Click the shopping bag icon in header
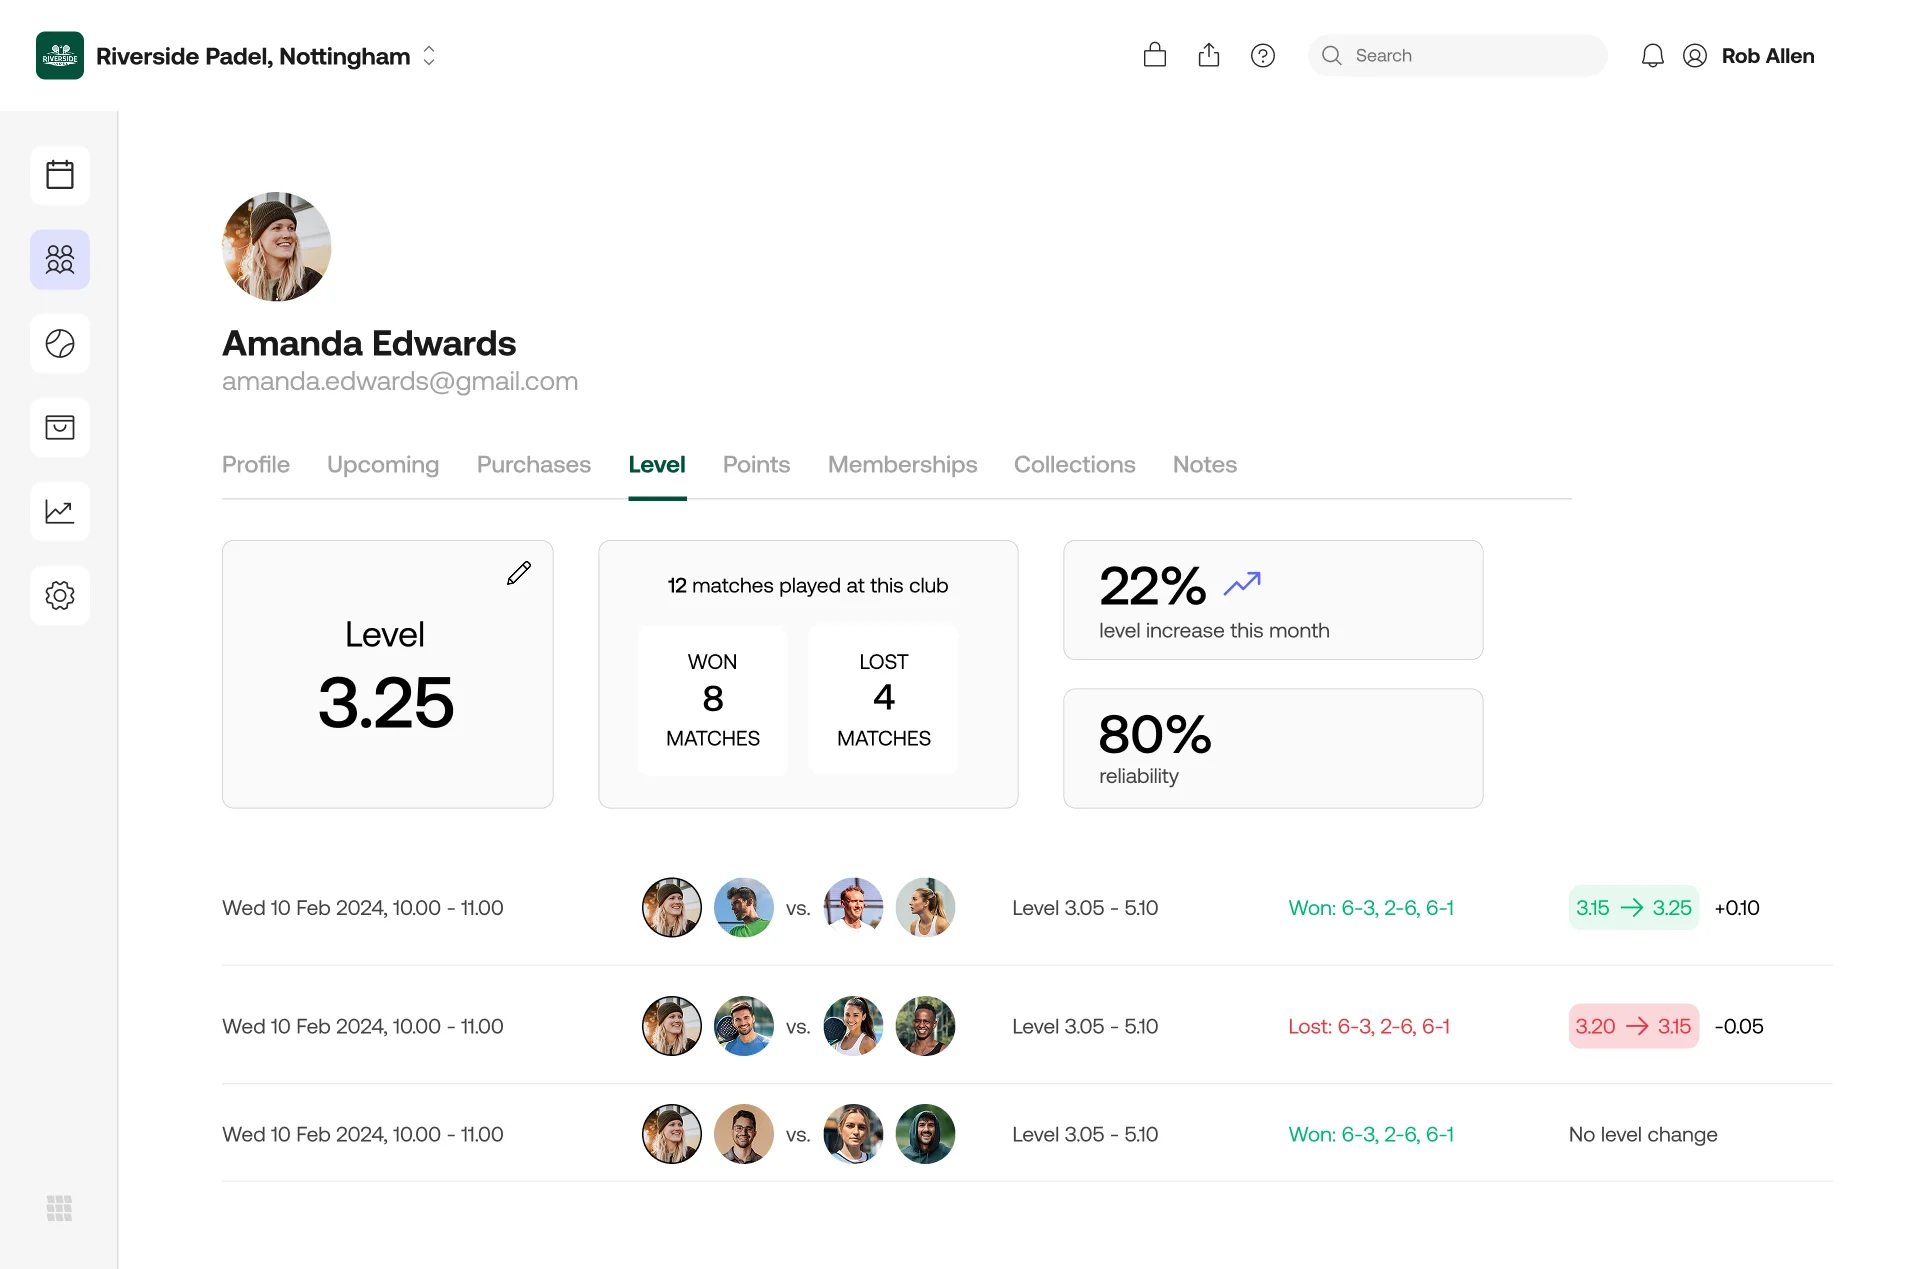The height and width of the screenshot is (1269, 1910). point(1154,56)
